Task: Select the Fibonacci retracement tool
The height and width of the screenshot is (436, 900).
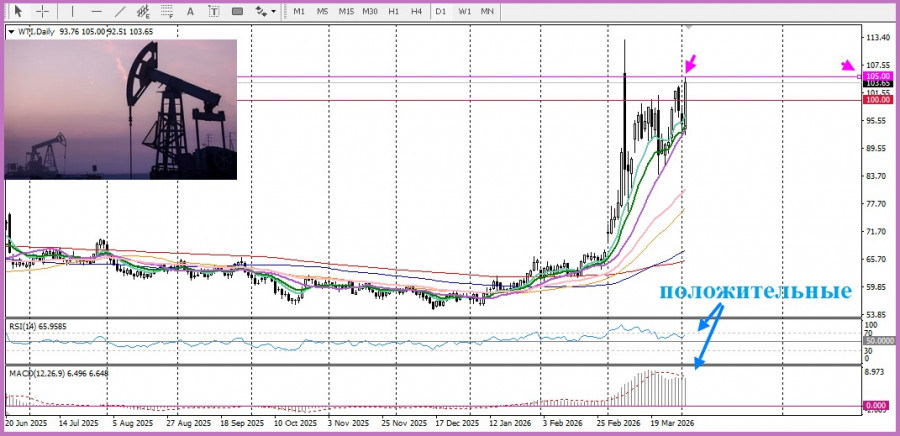Action: pyautogui.click(x=167, y=11)
